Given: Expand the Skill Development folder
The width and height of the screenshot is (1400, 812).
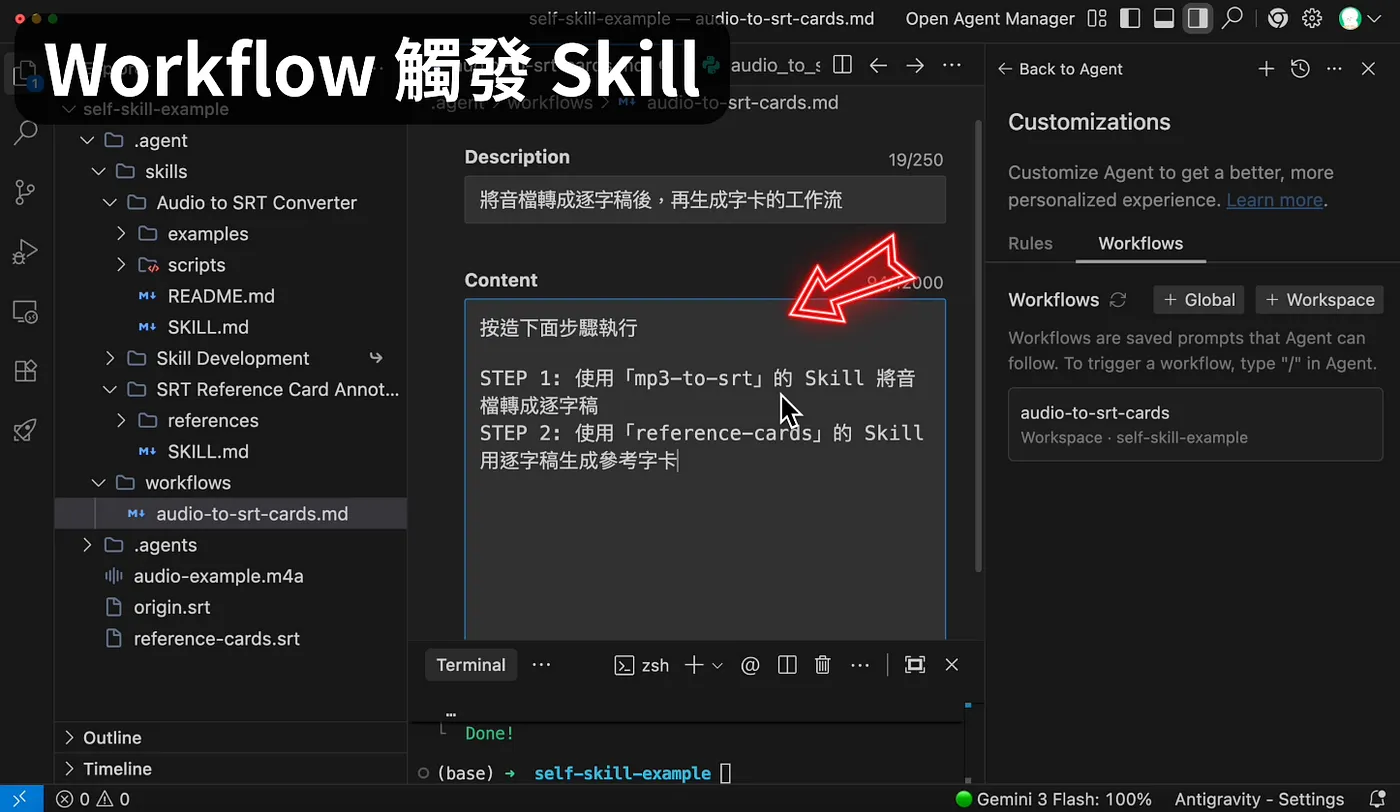Looking at the screenshot, I should pos(110,358).
